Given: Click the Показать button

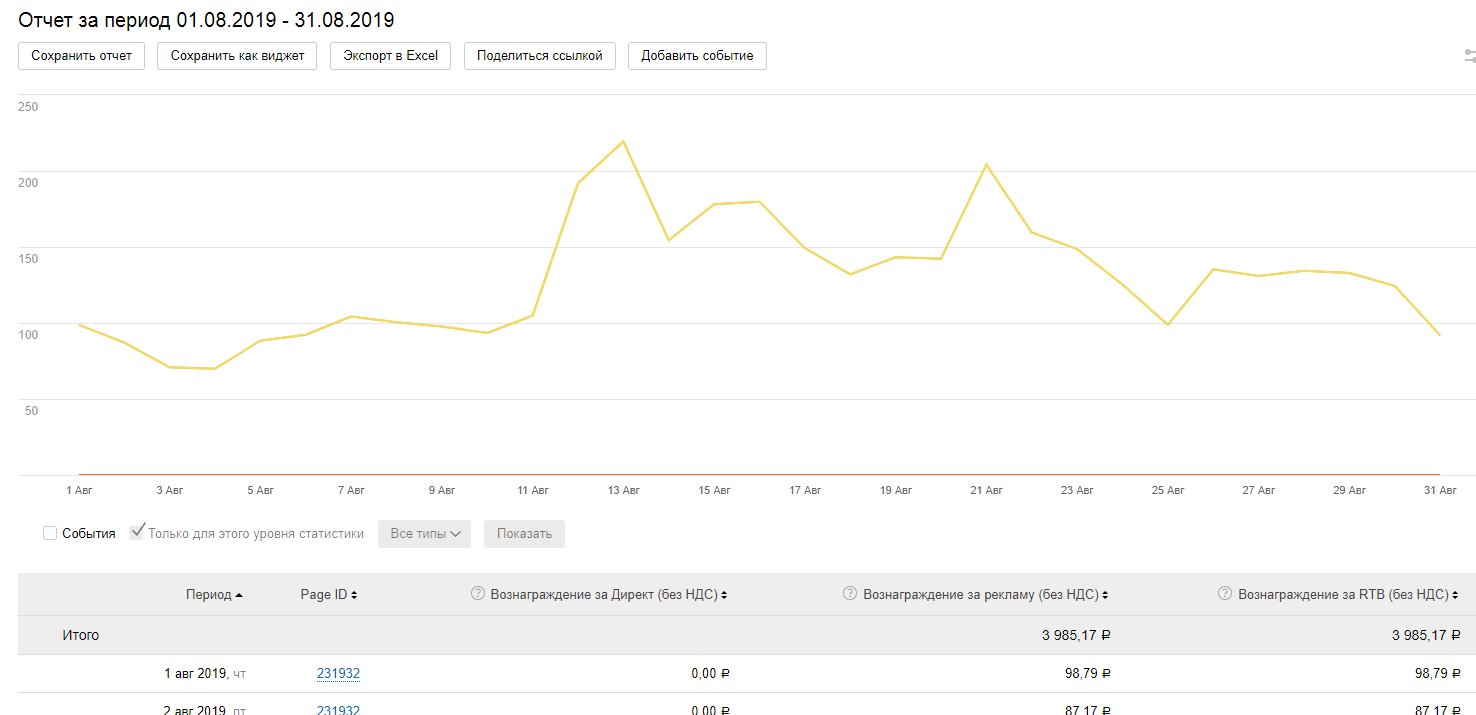Looking at the screenshot, I should point(524,534).
